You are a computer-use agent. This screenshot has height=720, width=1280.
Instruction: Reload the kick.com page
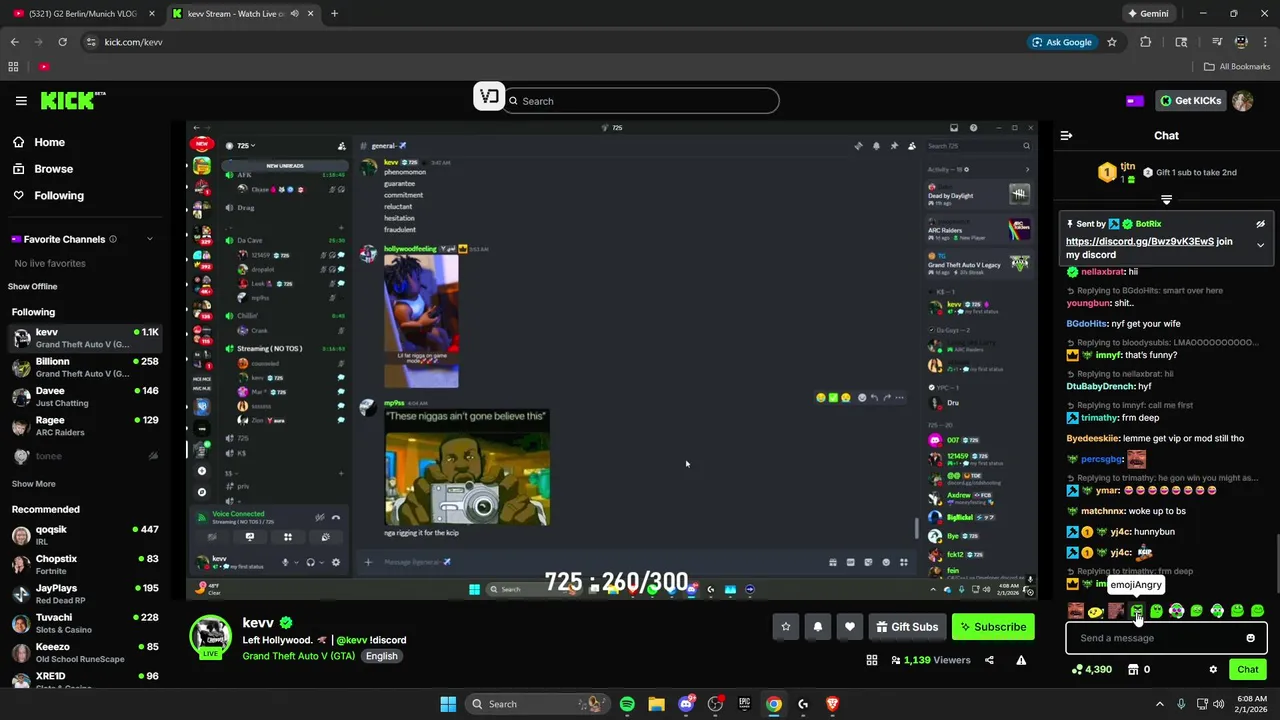pyautogui.click(x=62, y=42)
